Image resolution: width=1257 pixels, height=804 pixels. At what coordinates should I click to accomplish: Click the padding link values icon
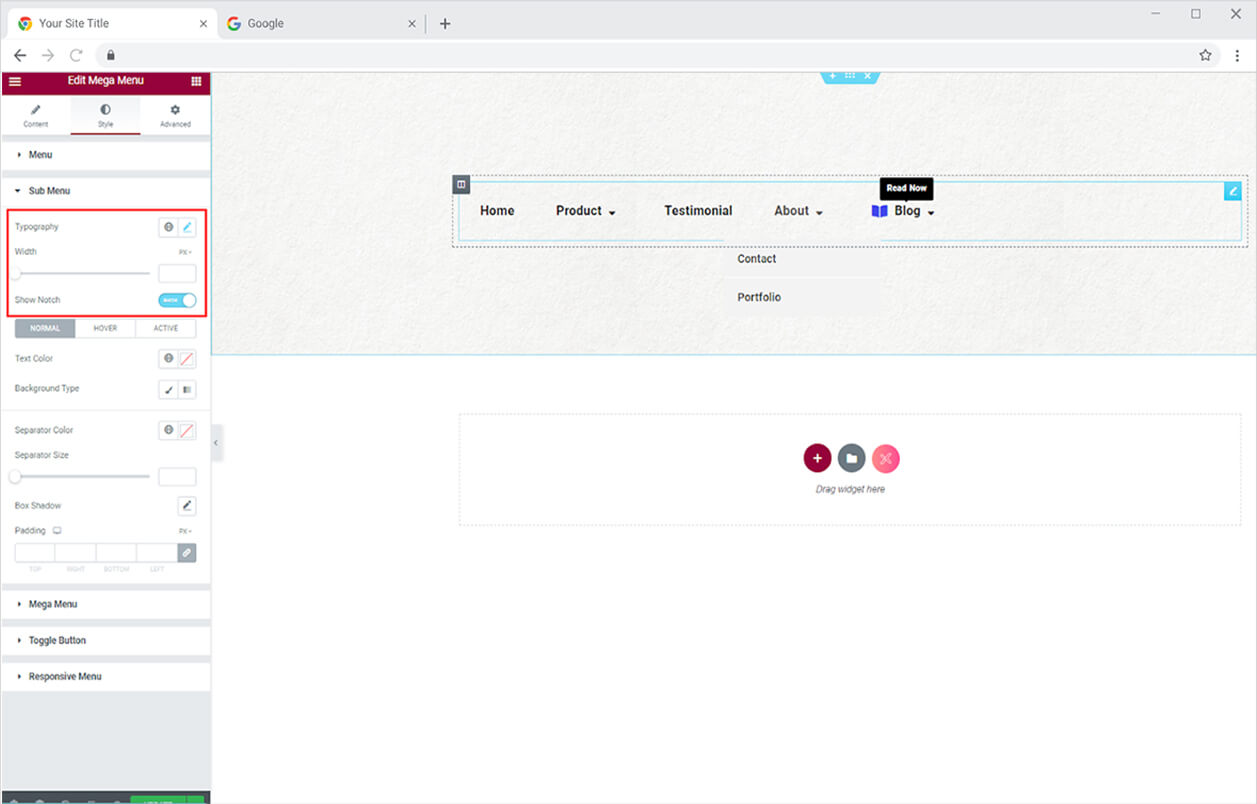point(187,552)
